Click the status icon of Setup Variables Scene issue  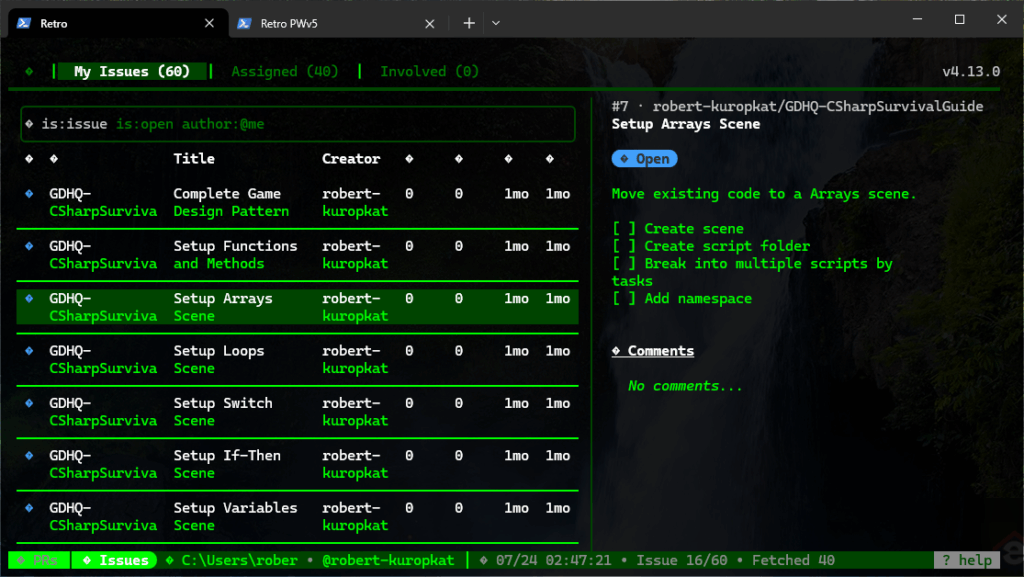(x=29, y=507)
